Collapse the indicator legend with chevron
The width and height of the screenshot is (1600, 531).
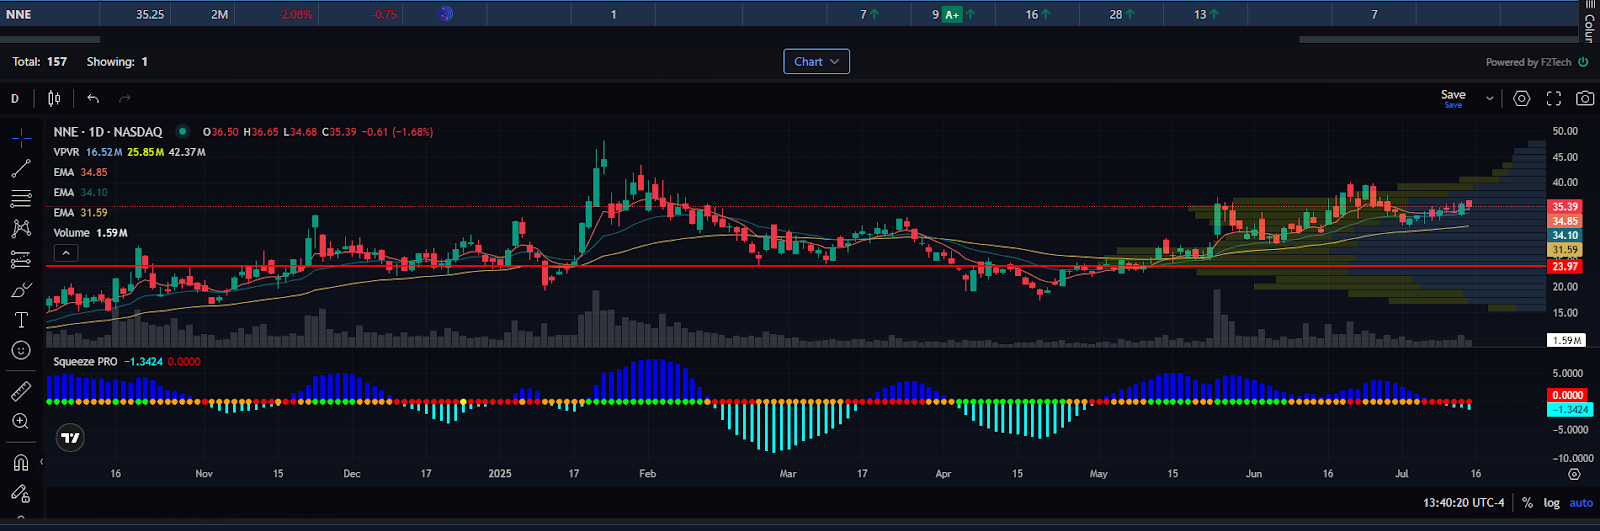click(x=65, y=253)
